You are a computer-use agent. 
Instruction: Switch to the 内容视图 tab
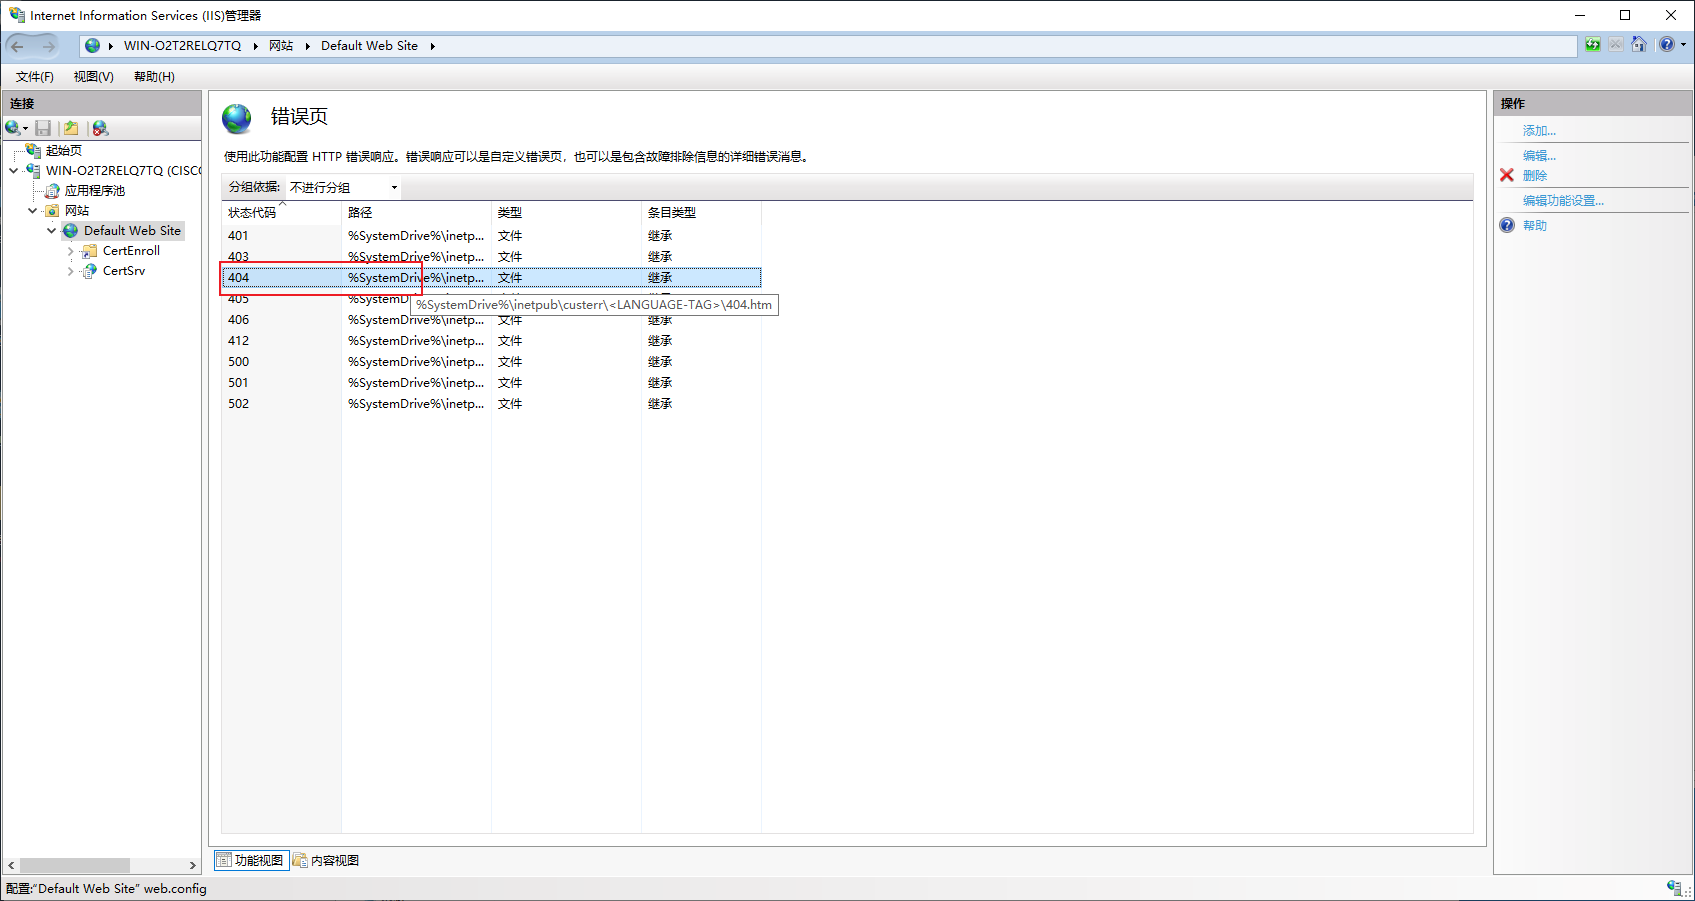pos(326,860)
